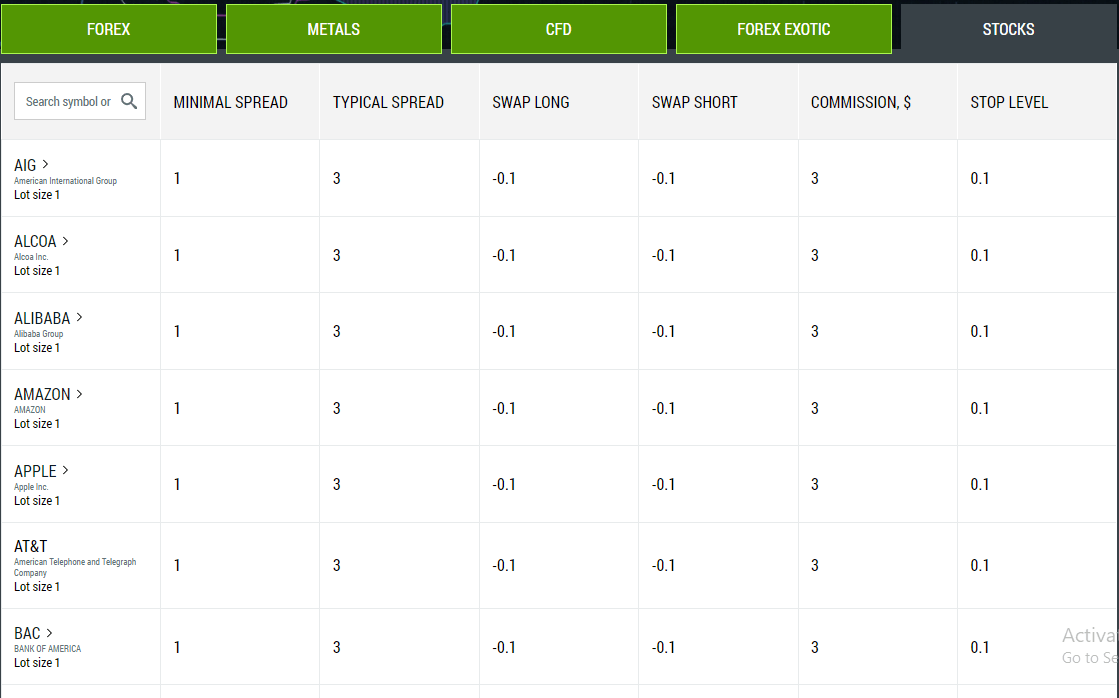Image resolution: width=1119 pixels, height=698 pixels.
Task: Expand the ALCOA chevron arrow
Action: tap(66, 241)
